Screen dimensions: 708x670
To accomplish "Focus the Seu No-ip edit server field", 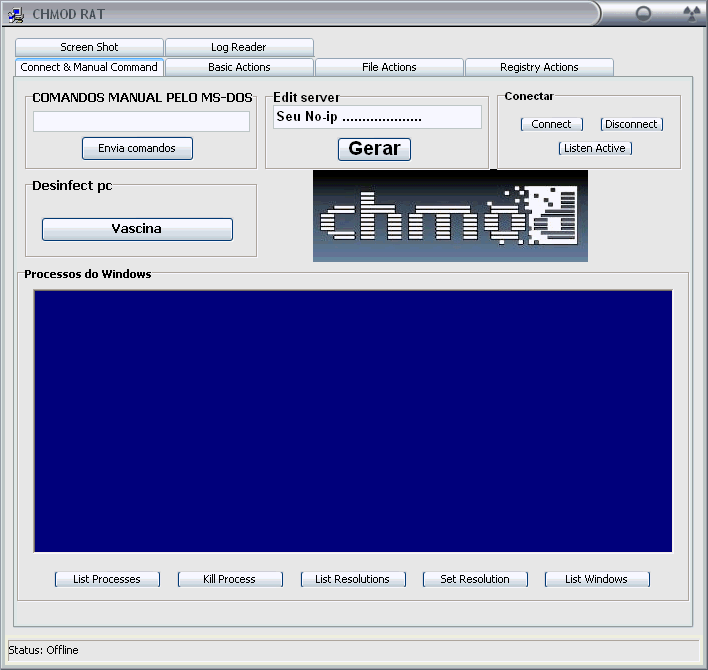I will tap(377, 117).
